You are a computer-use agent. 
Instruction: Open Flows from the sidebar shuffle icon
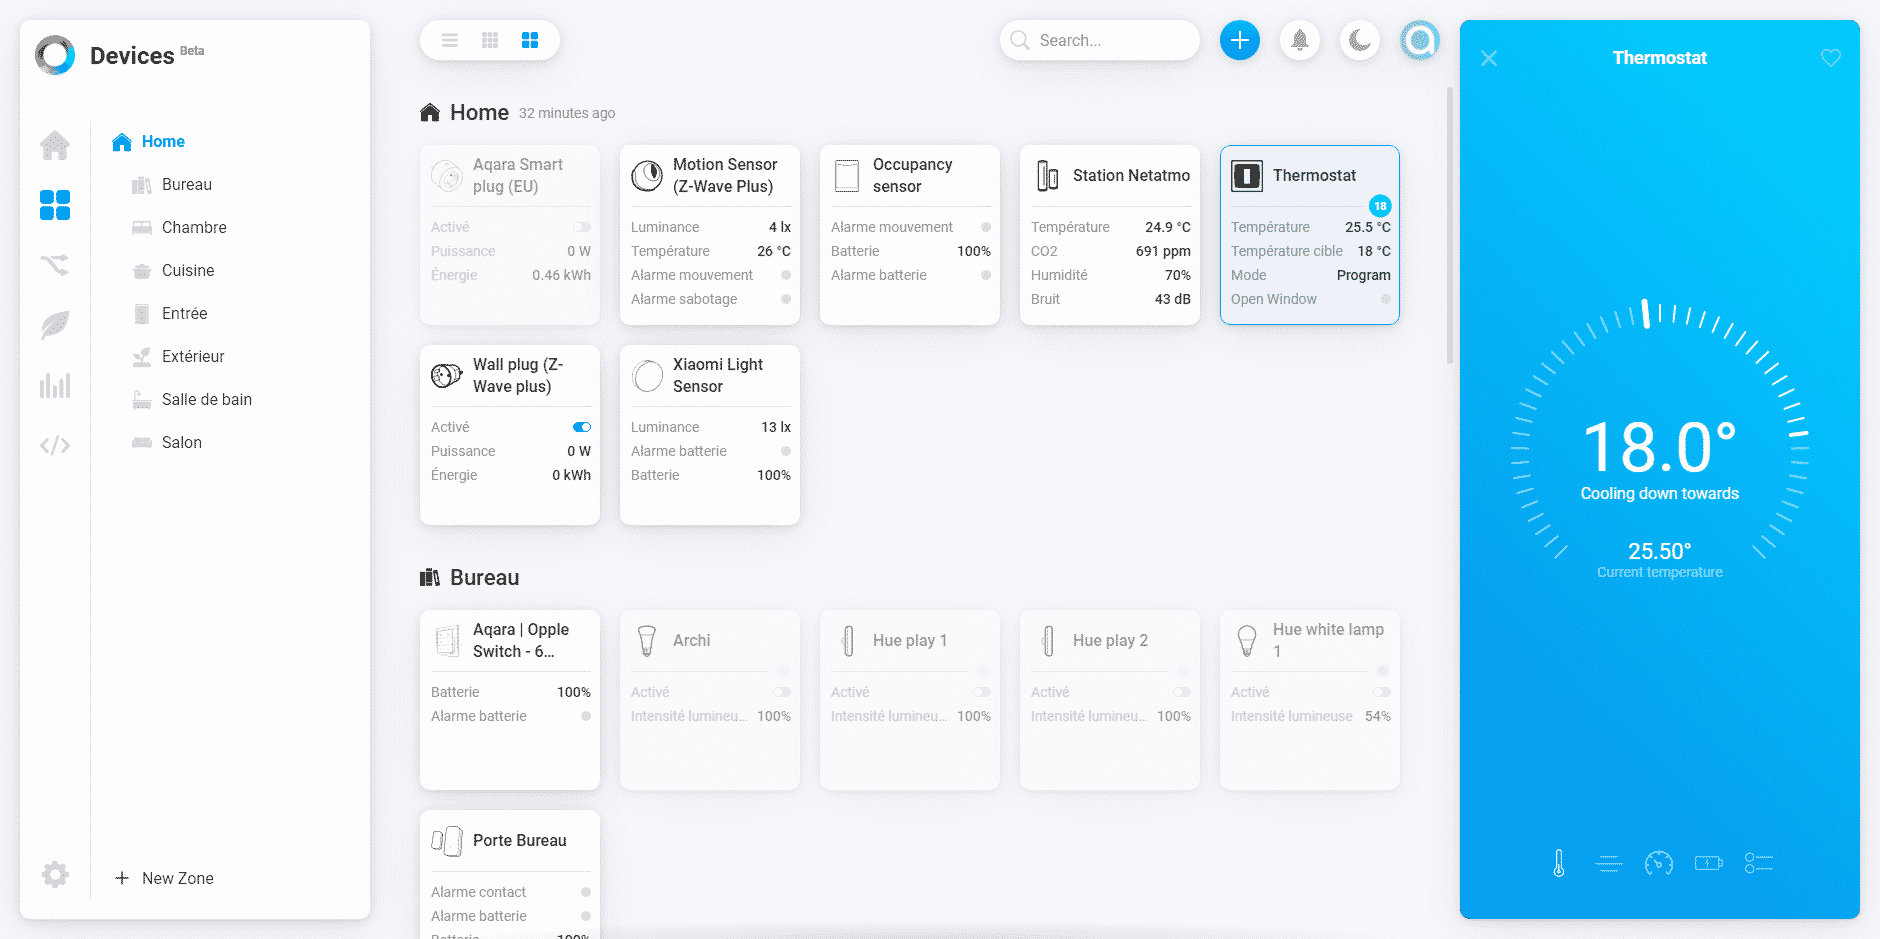tap(55, 265)
